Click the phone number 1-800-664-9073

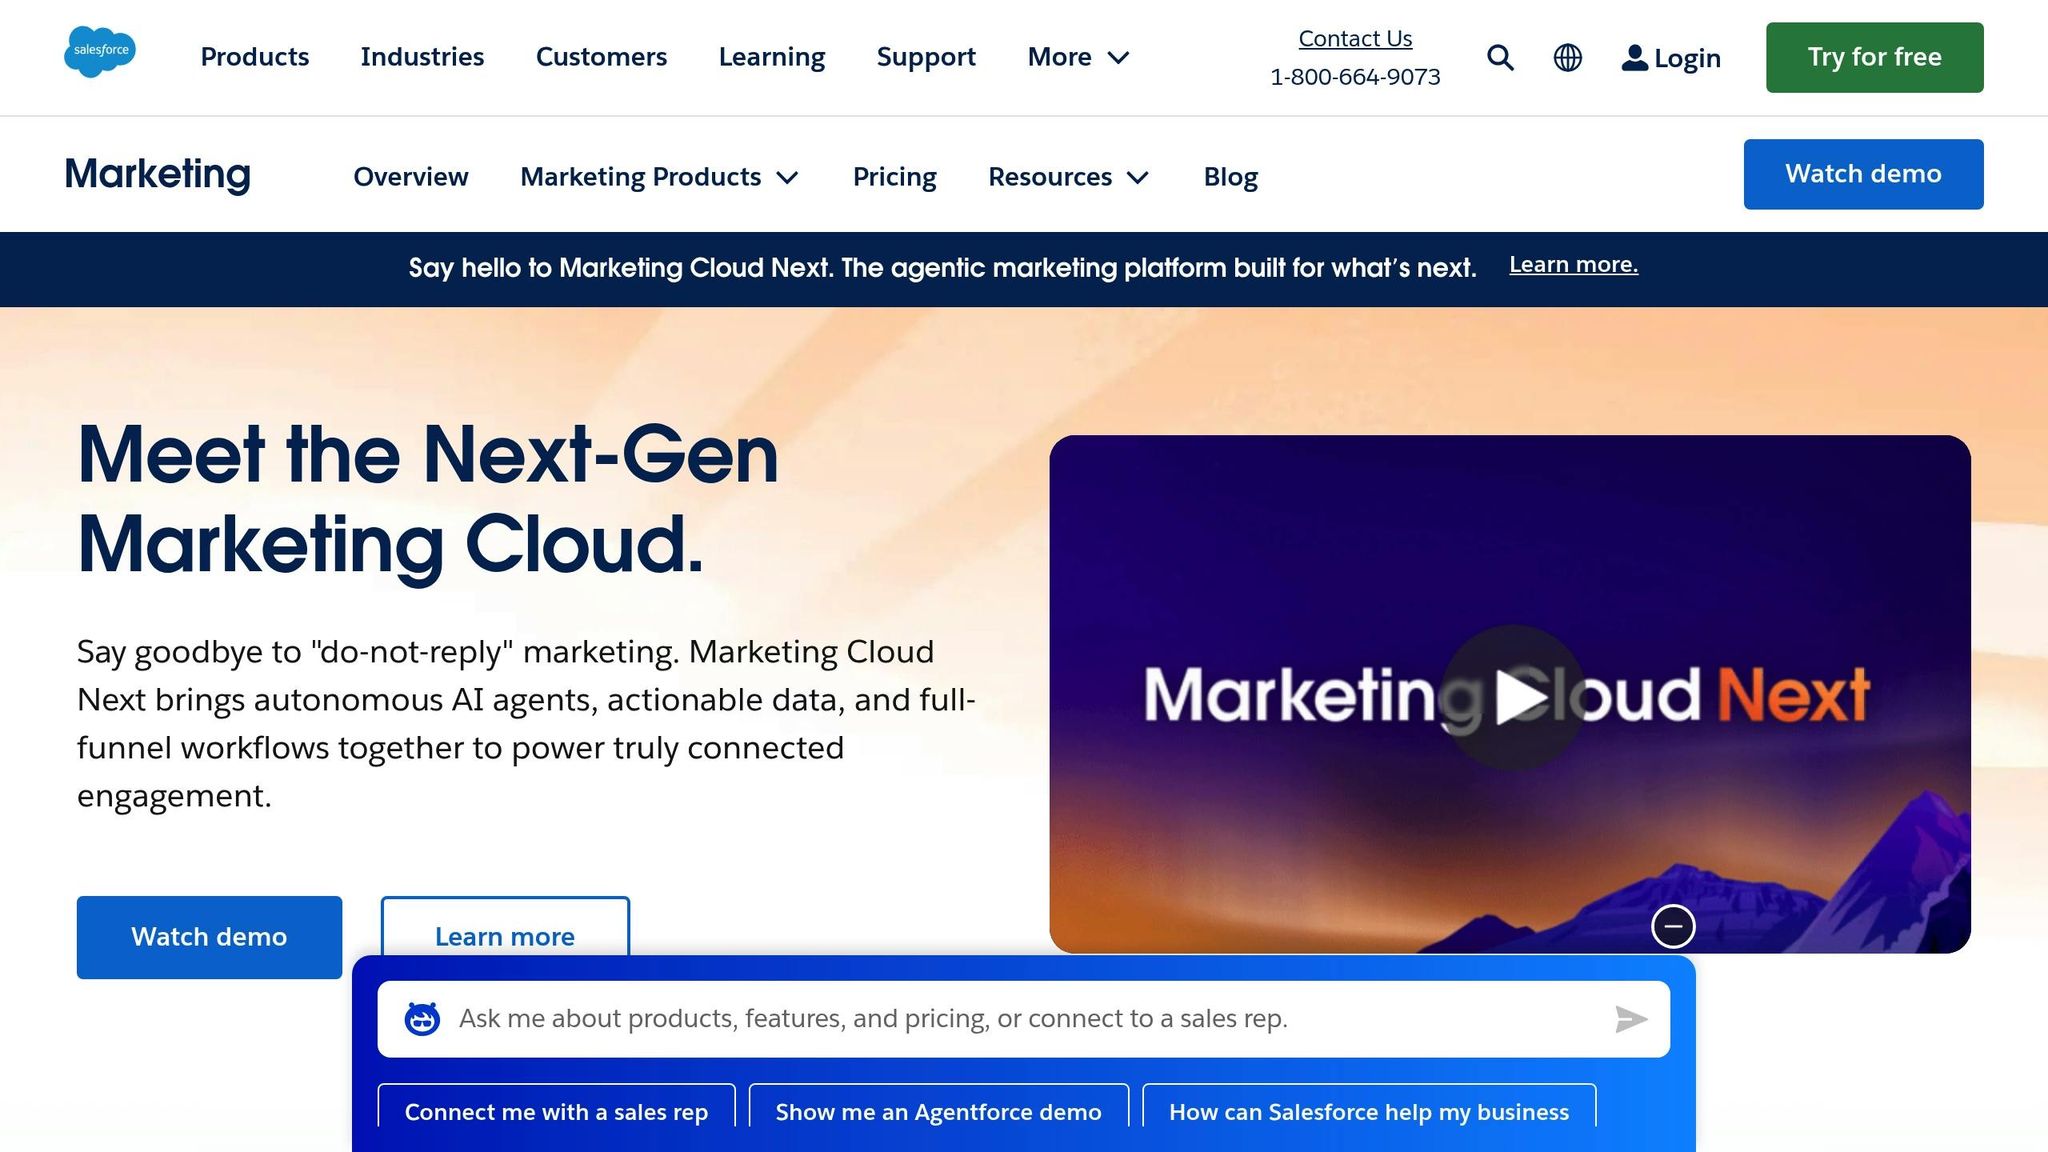(1355, 77)
